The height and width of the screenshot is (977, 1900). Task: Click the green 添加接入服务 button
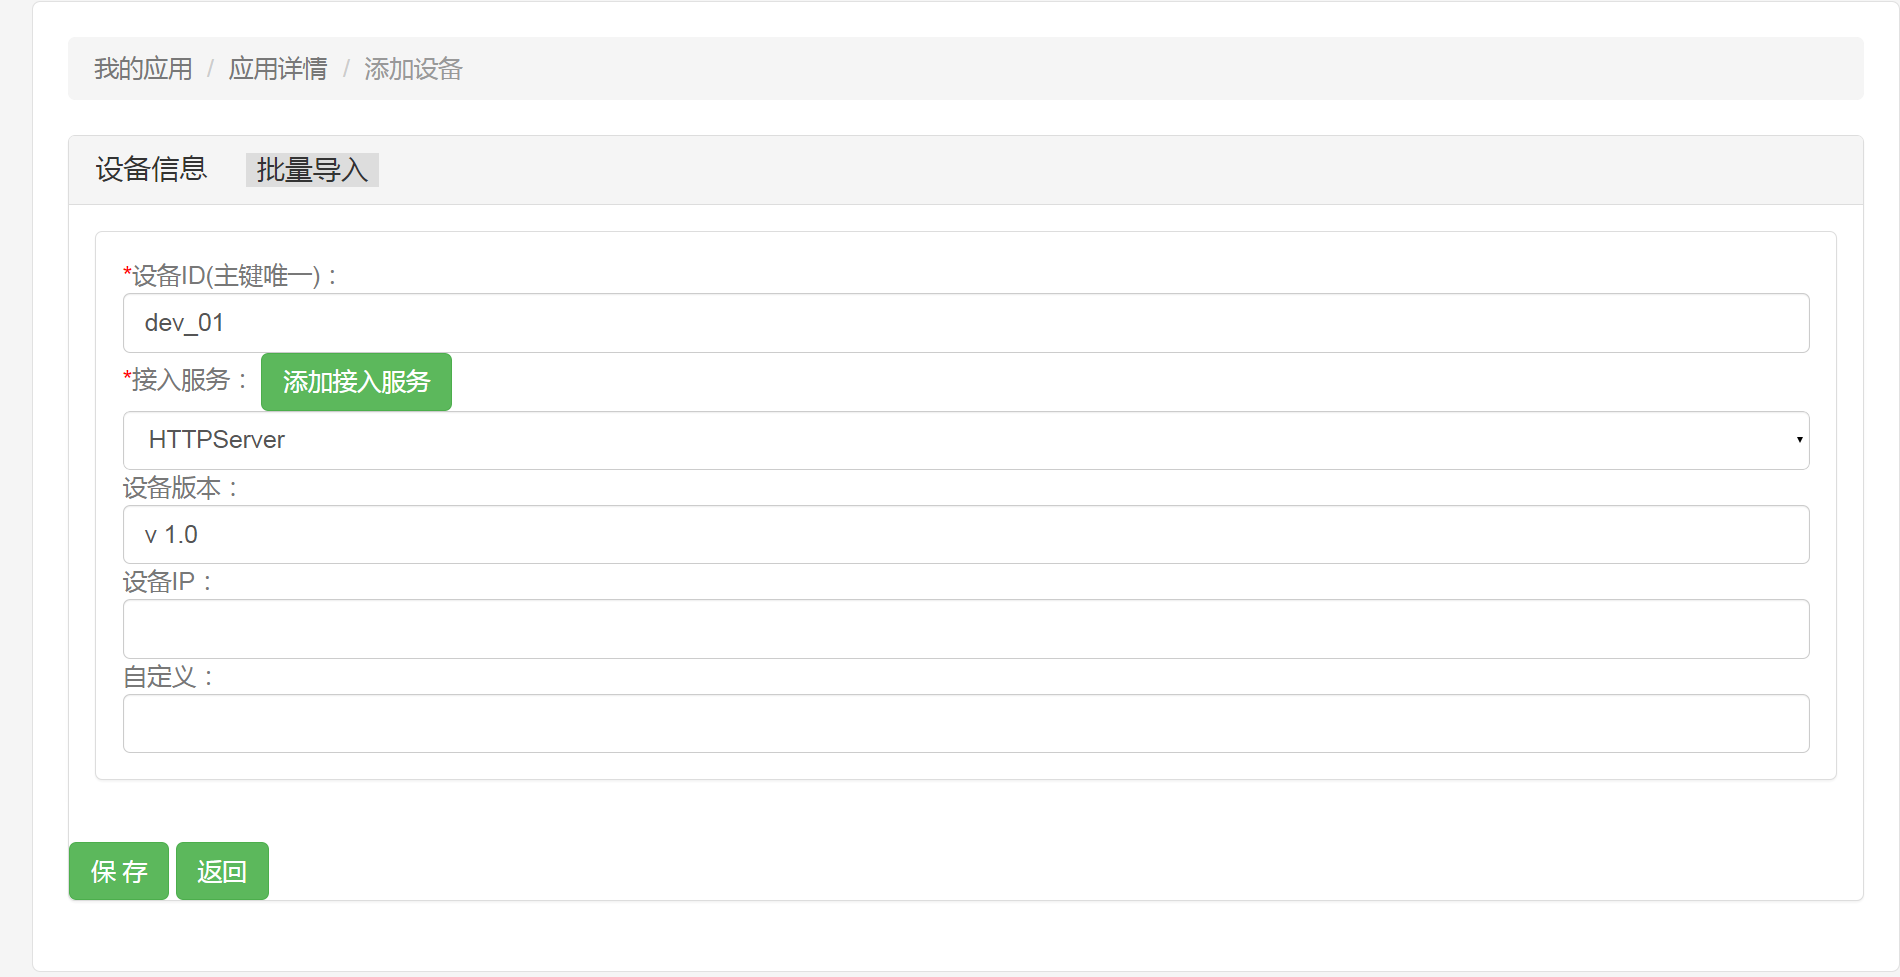click(356, 382)
